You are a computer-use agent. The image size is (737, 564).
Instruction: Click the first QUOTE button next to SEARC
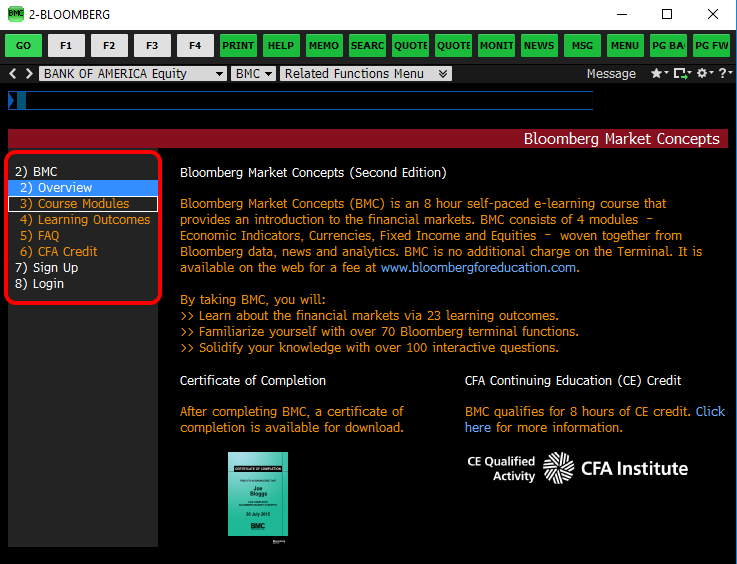tap(410, 46)
